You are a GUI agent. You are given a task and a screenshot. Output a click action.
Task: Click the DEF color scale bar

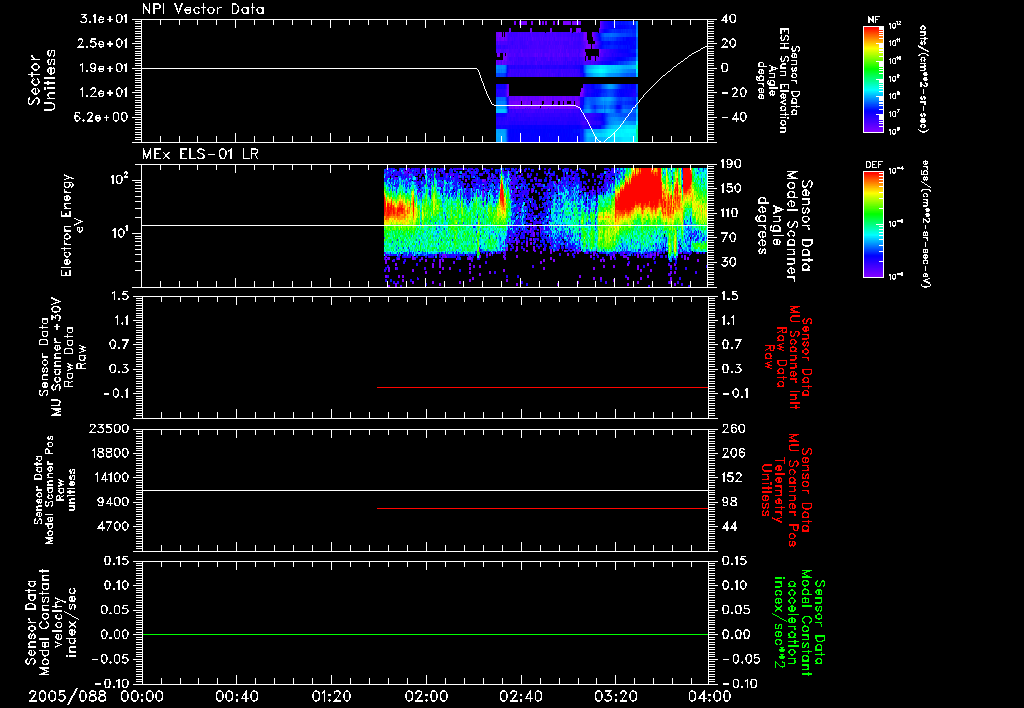click(873, 223)
